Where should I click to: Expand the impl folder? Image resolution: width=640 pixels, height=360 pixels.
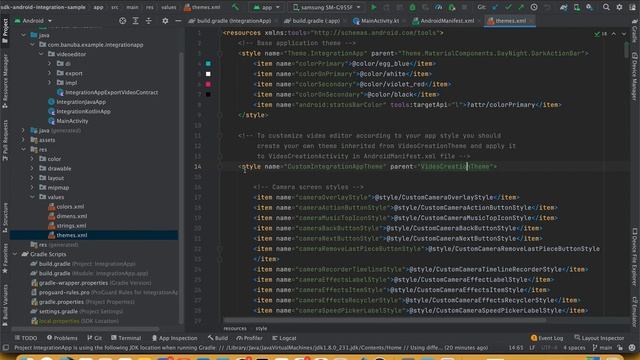(50, 82)
